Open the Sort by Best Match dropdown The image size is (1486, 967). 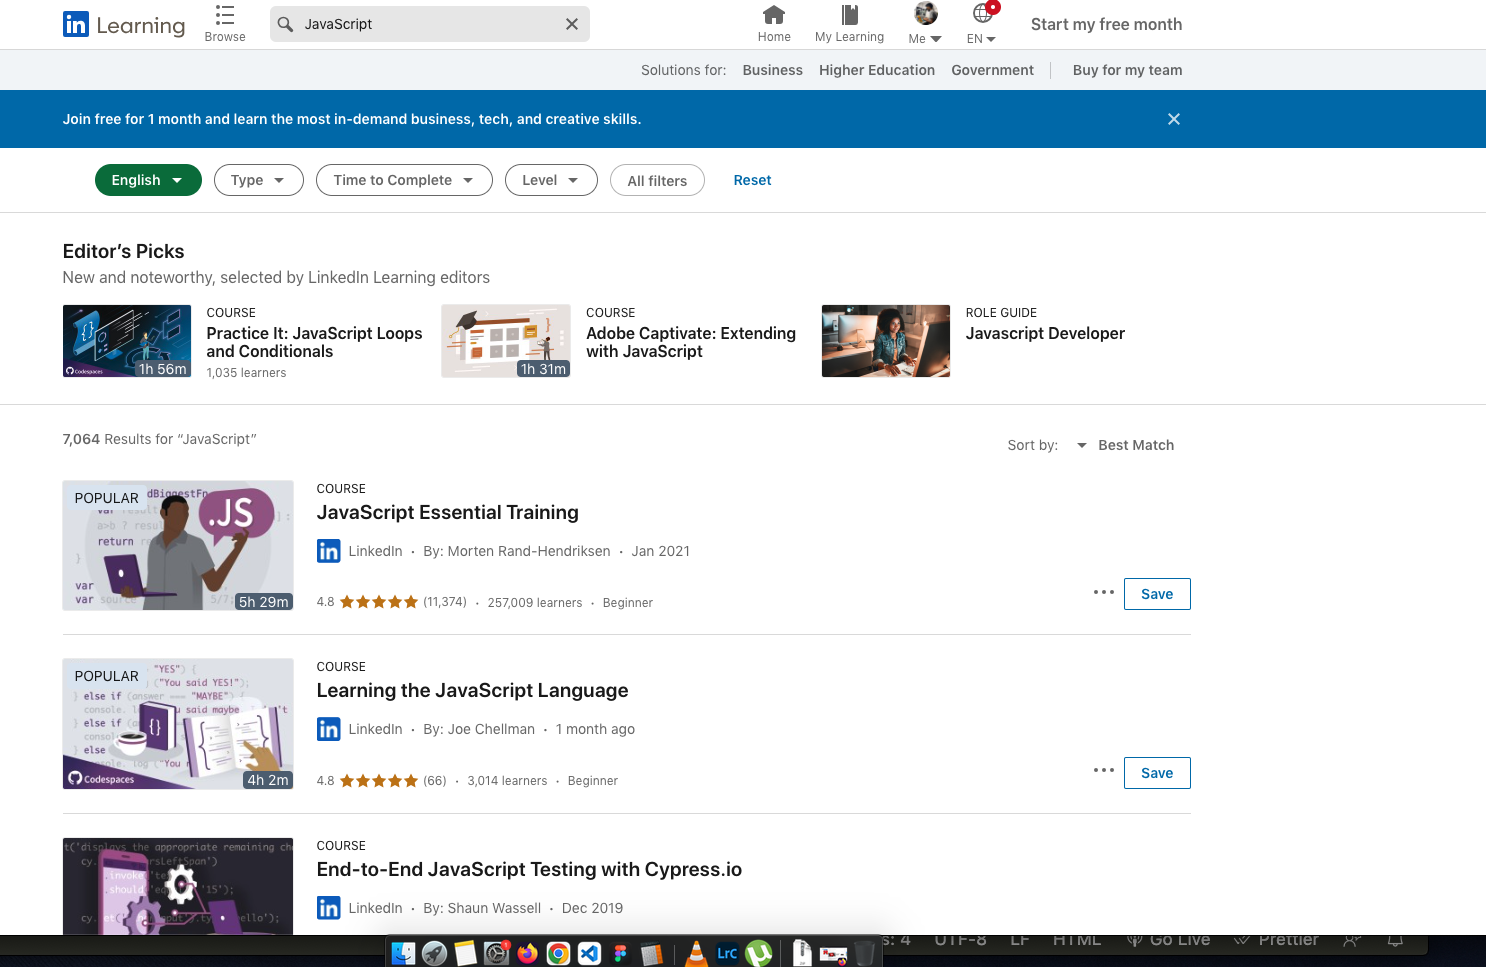click(1125, 445)
